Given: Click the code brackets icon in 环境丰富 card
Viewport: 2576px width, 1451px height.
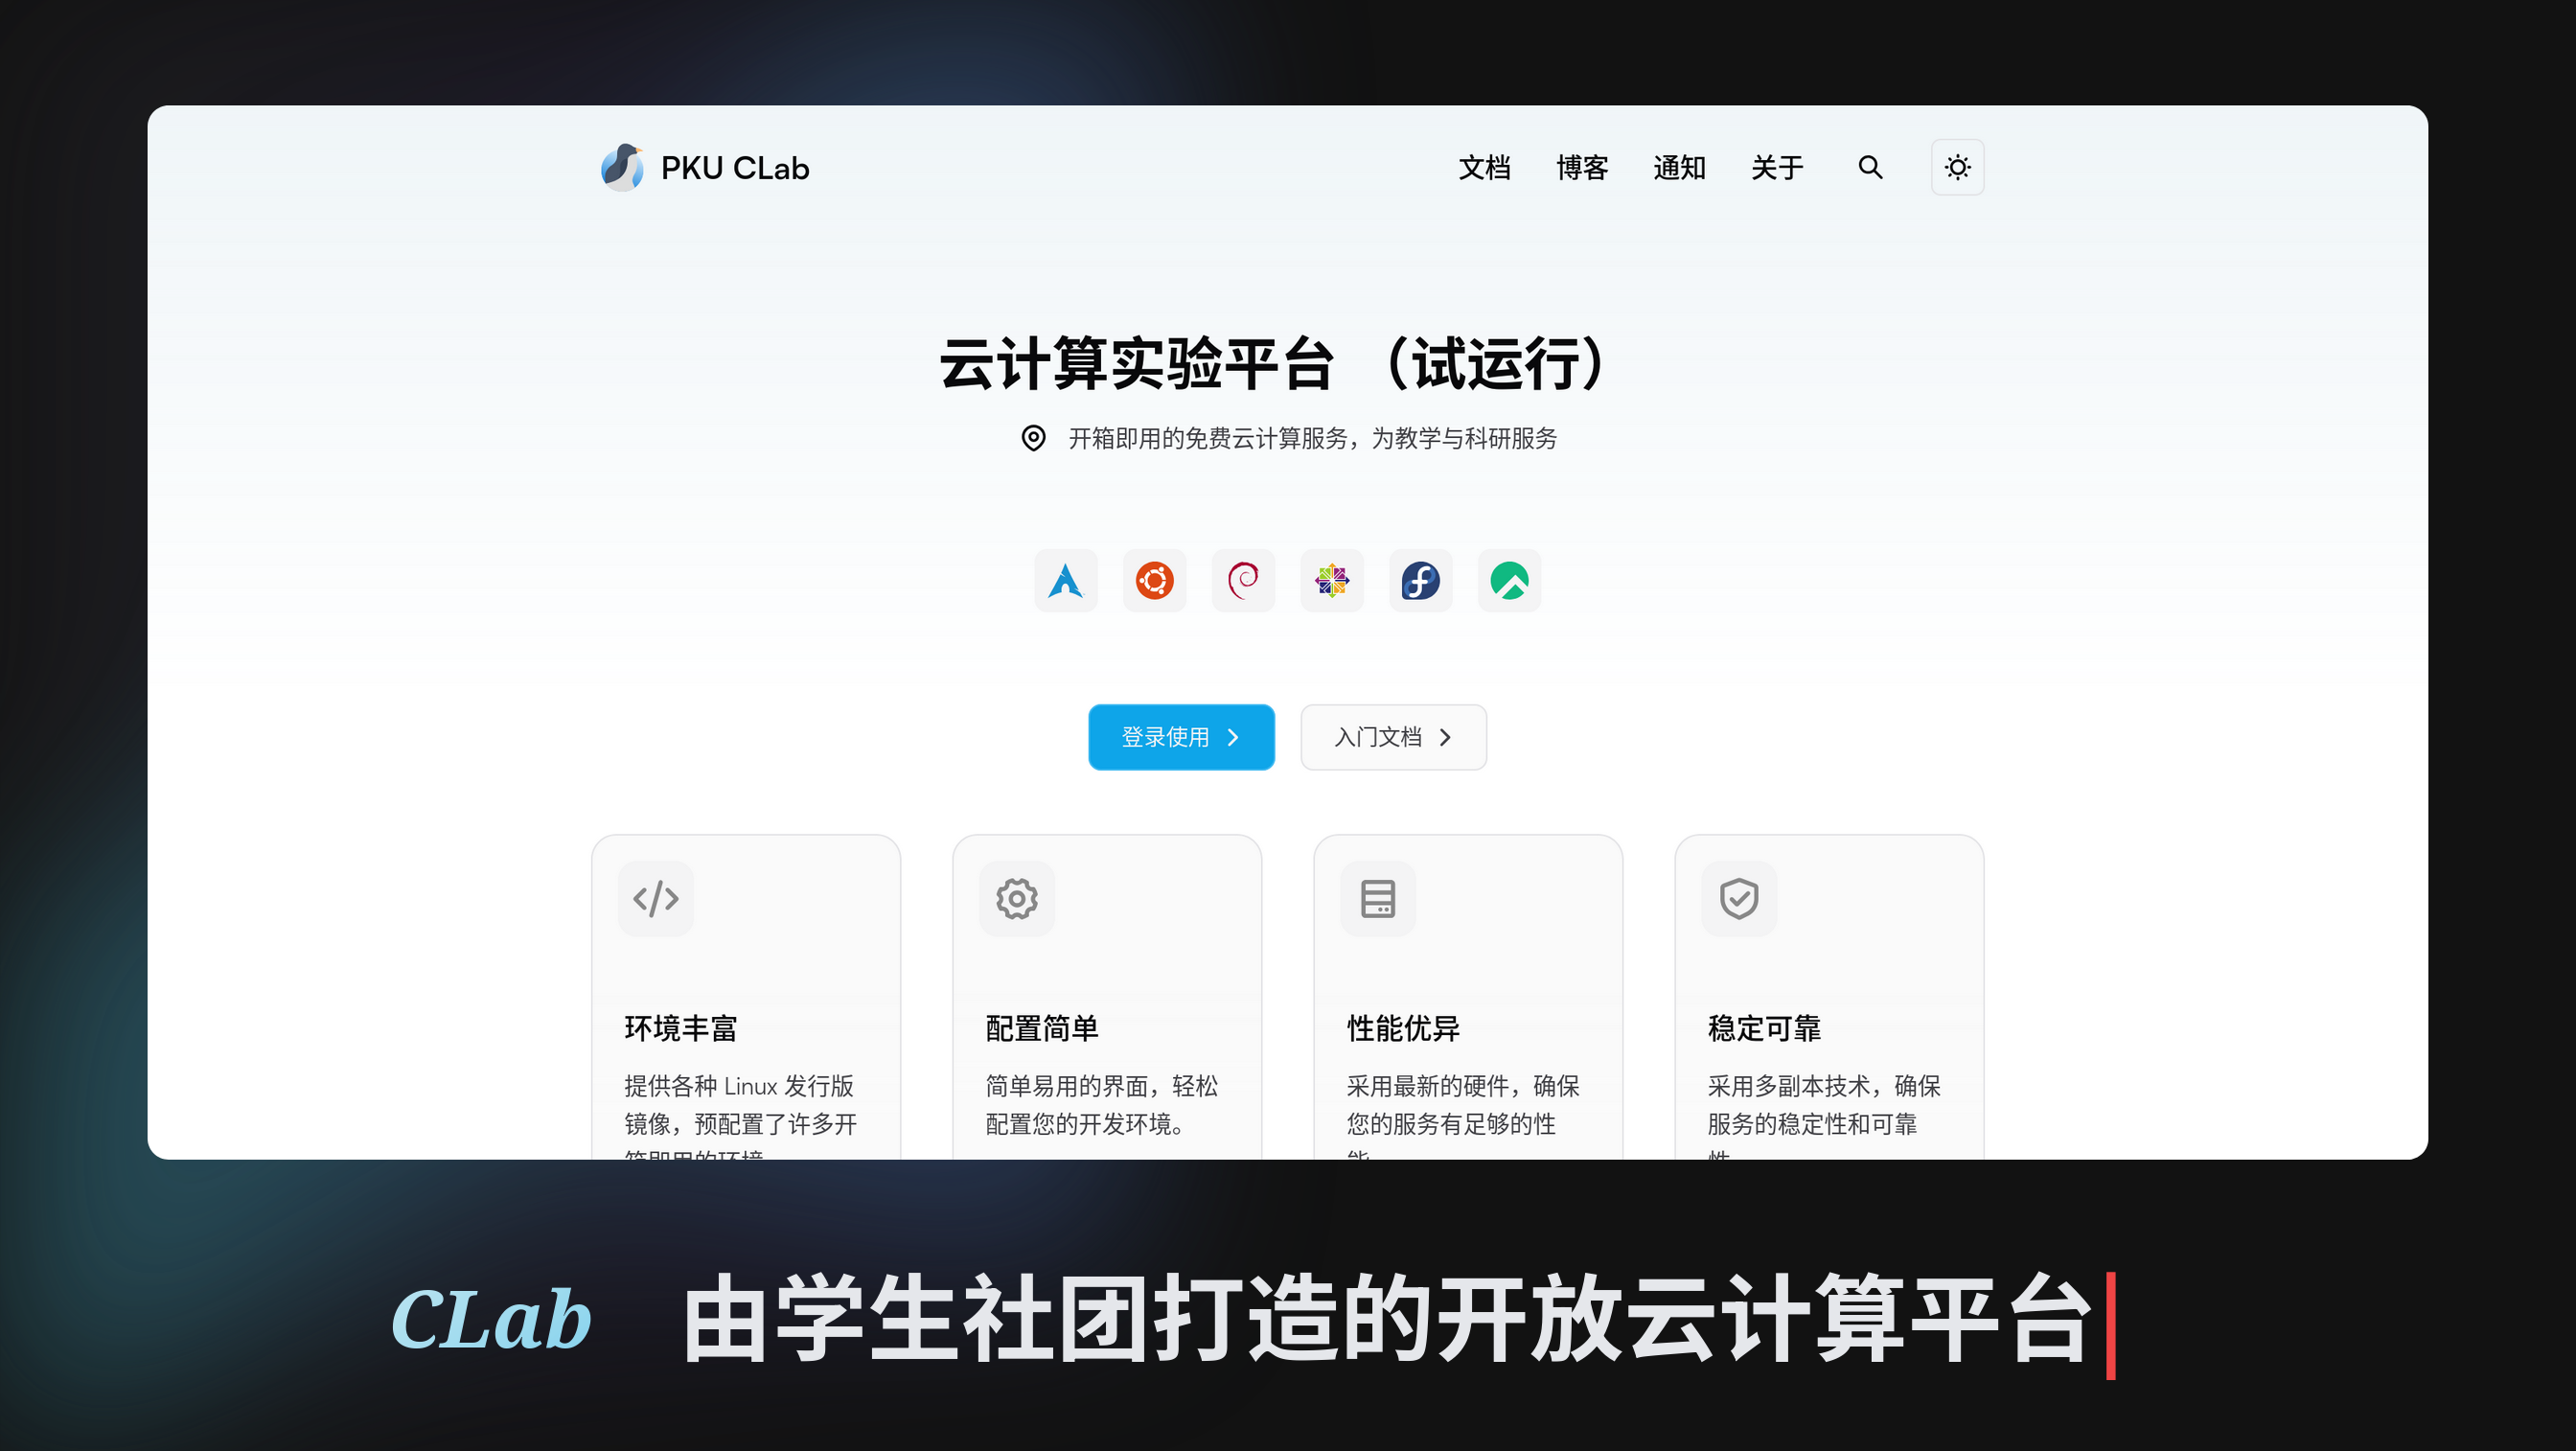Looking at the screenshot, I should click(x=655, y=898).
